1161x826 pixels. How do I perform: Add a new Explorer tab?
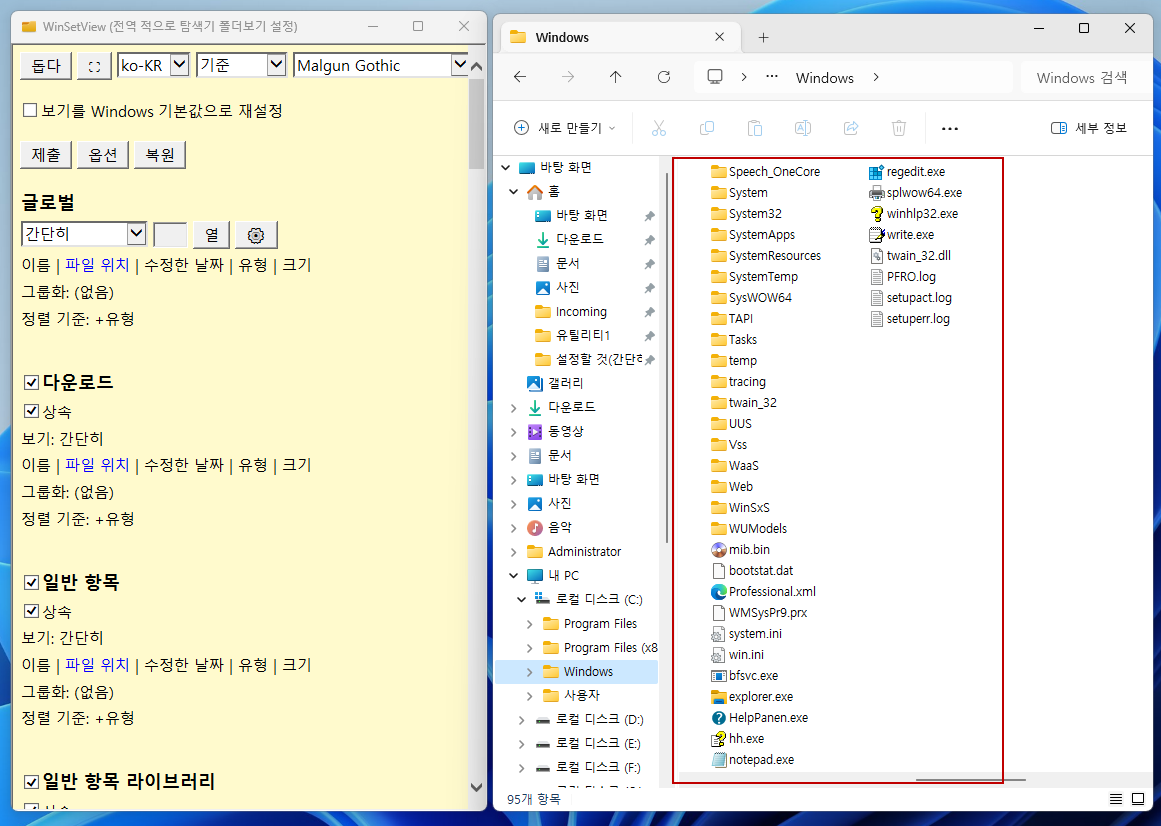pyautogui.click(x=764, y=37)
